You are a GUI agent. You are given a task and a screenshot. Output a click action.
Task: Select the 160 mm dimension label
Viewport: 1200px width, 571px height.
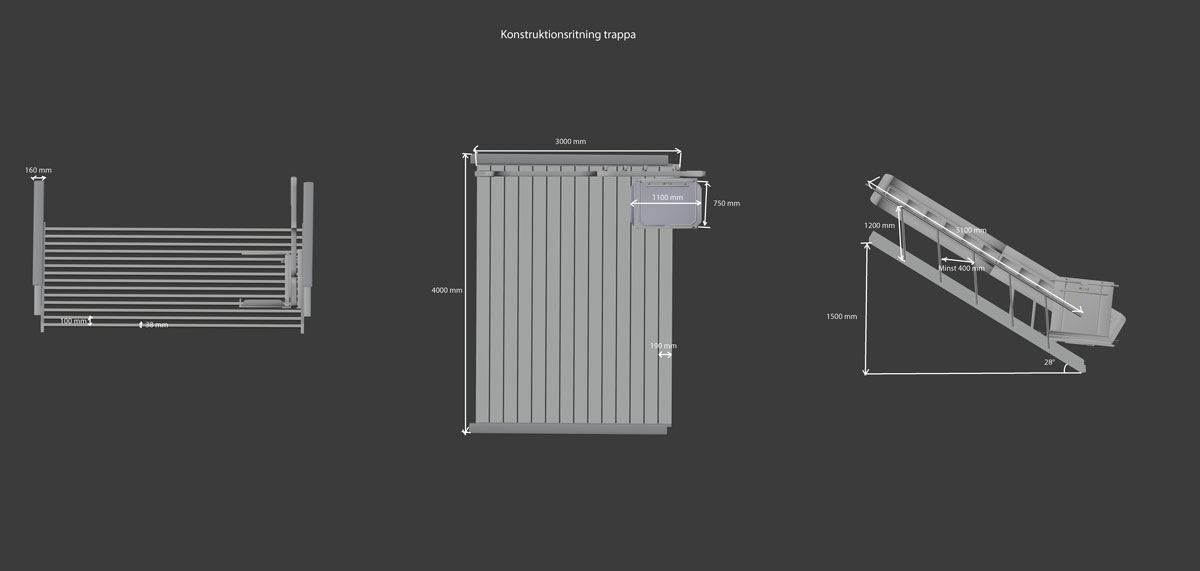coord(38,170)
